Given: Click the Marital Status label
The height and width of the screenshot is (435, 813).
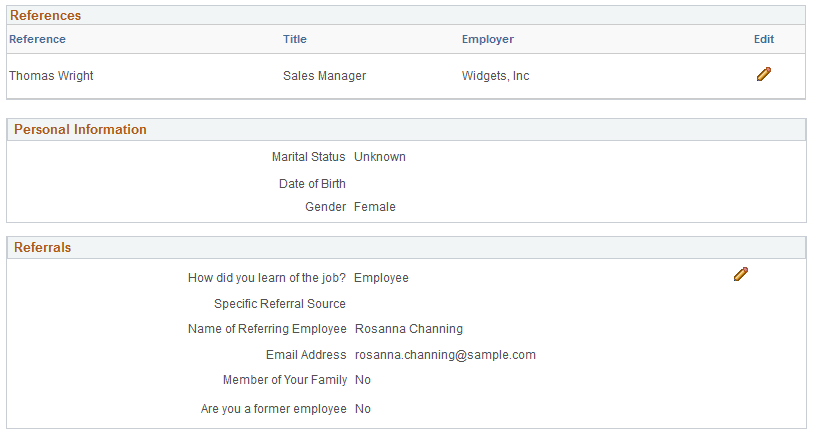Looking at the screenshot, I should (309, 157).
